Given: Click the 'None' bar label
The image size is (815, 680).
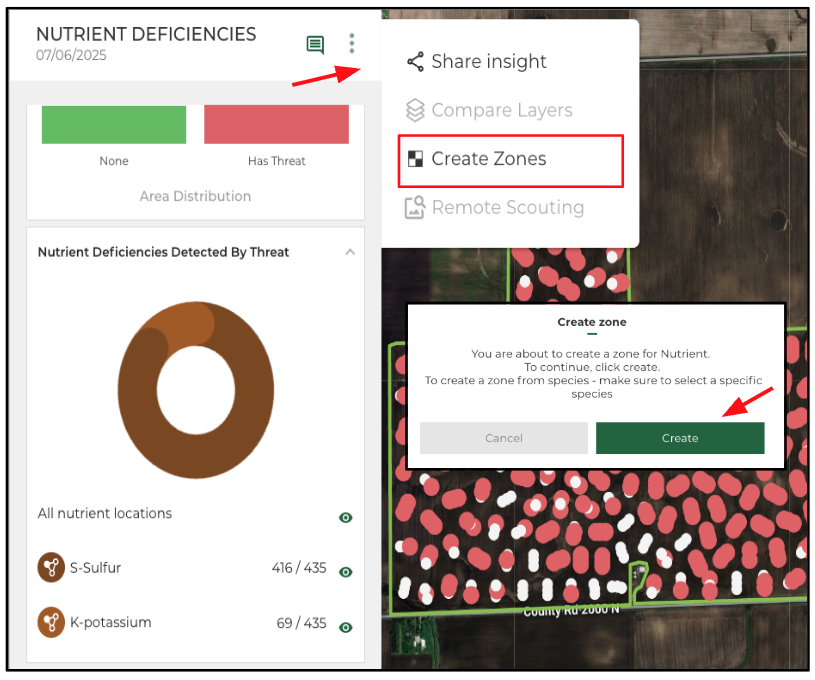Looking at the screenshot, I should pyautogui.click(x=114, y=161).
